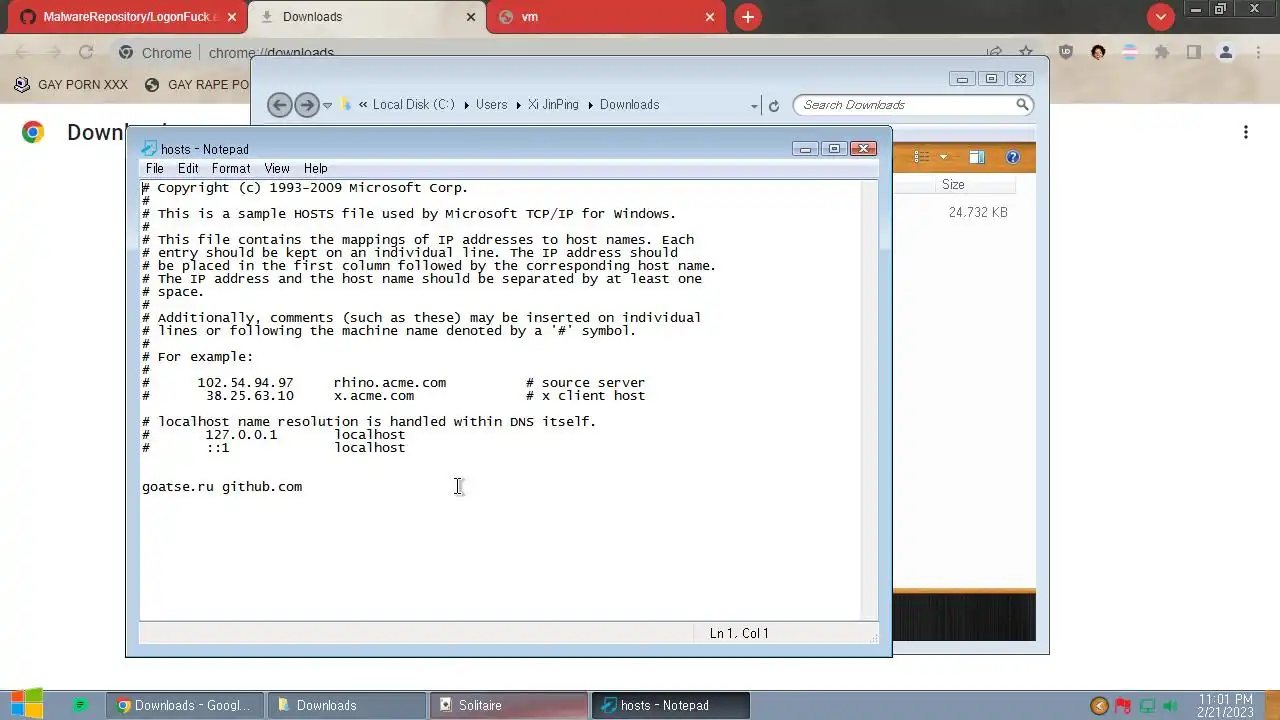
Task: Open Action Center flag icon
Action: point(1123,706)
